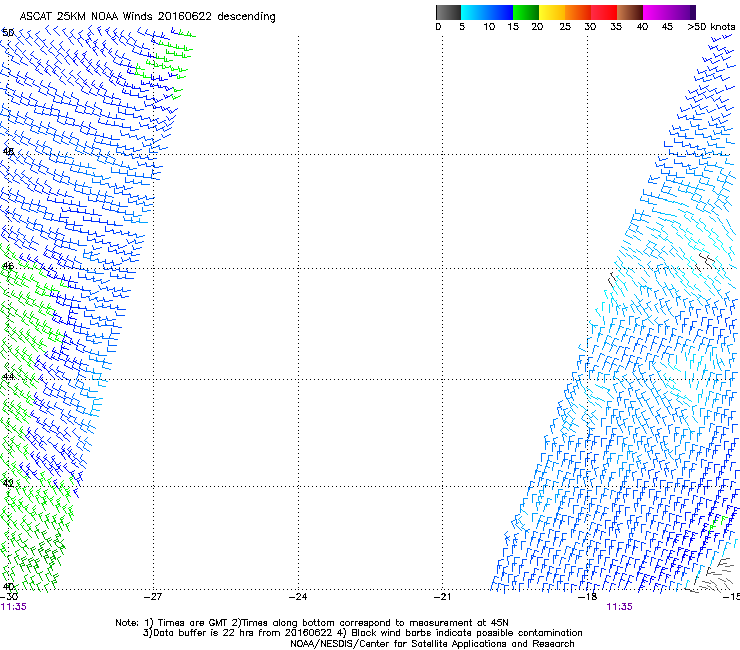Click the '5' label under the color bar
The image size is (740, 650).
(462, 27)
